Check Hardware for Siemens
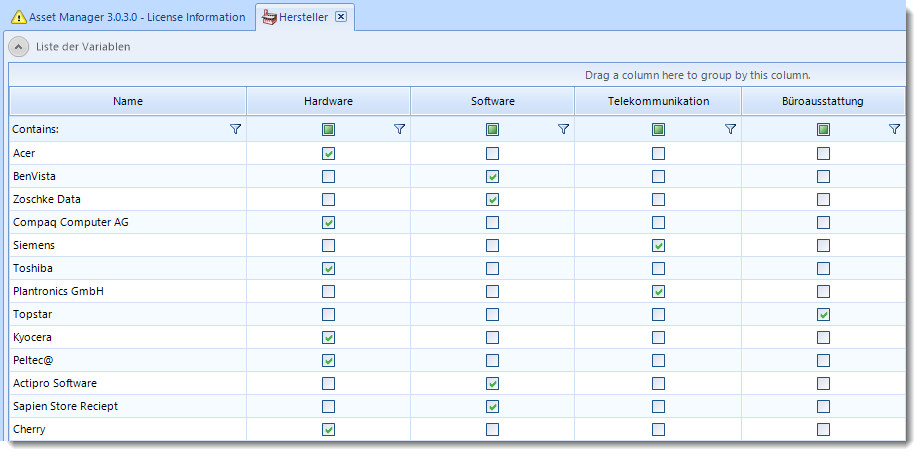Image resolution: width=921 pixels, height=456 pixels. [x=328, y=245]
